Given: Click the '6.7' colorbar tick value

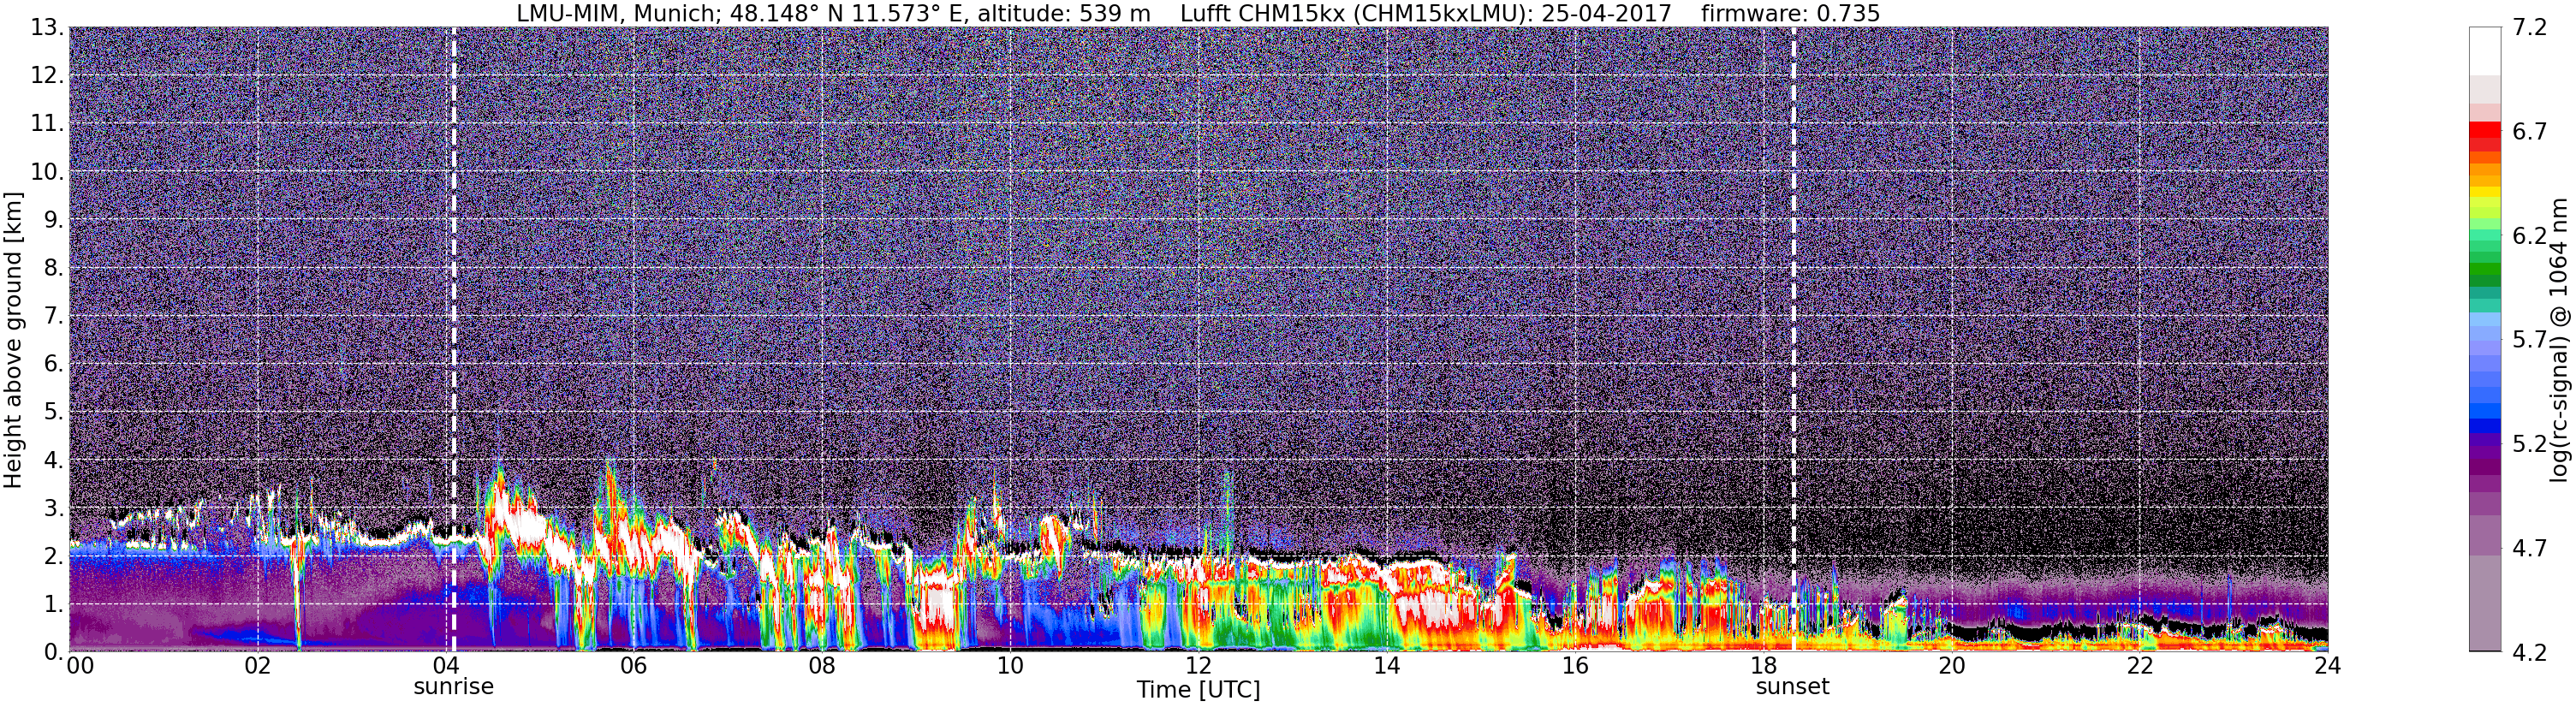Looking at the screenshot, I should [2529, 131].
